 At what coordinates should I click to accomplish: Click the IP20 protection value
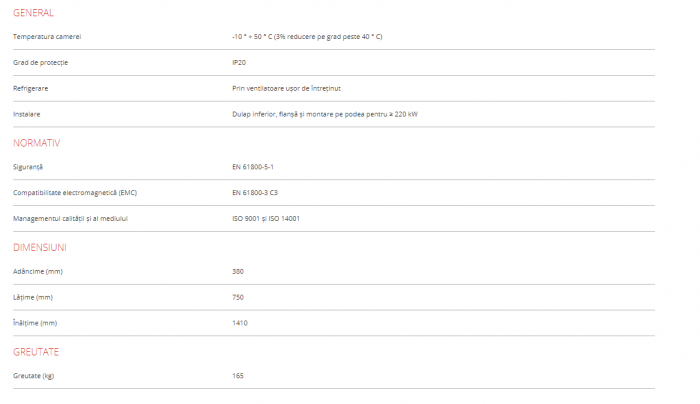[x=239, y=62]
